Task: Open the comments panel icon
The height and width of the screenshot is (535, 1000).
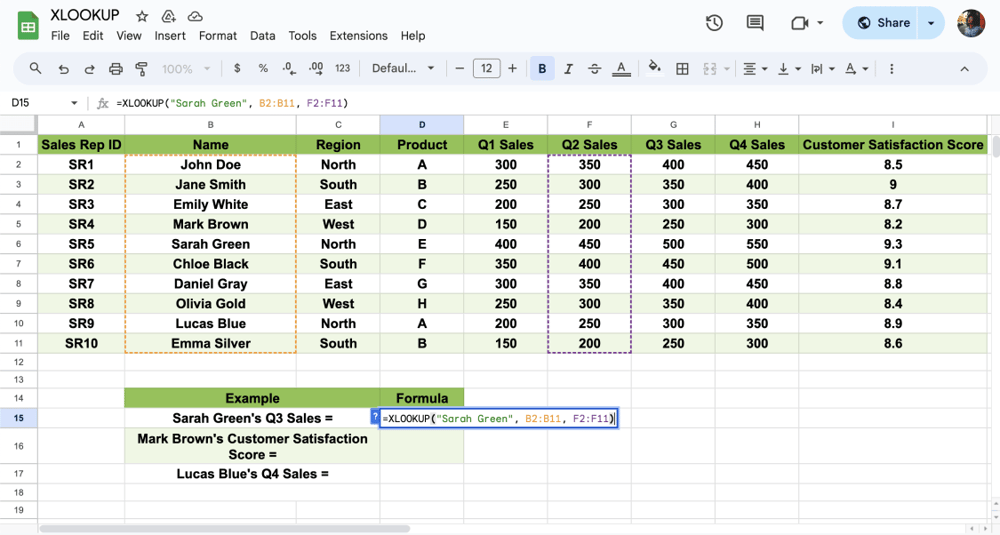Action: pyautogui.click(x=755, y=23)
